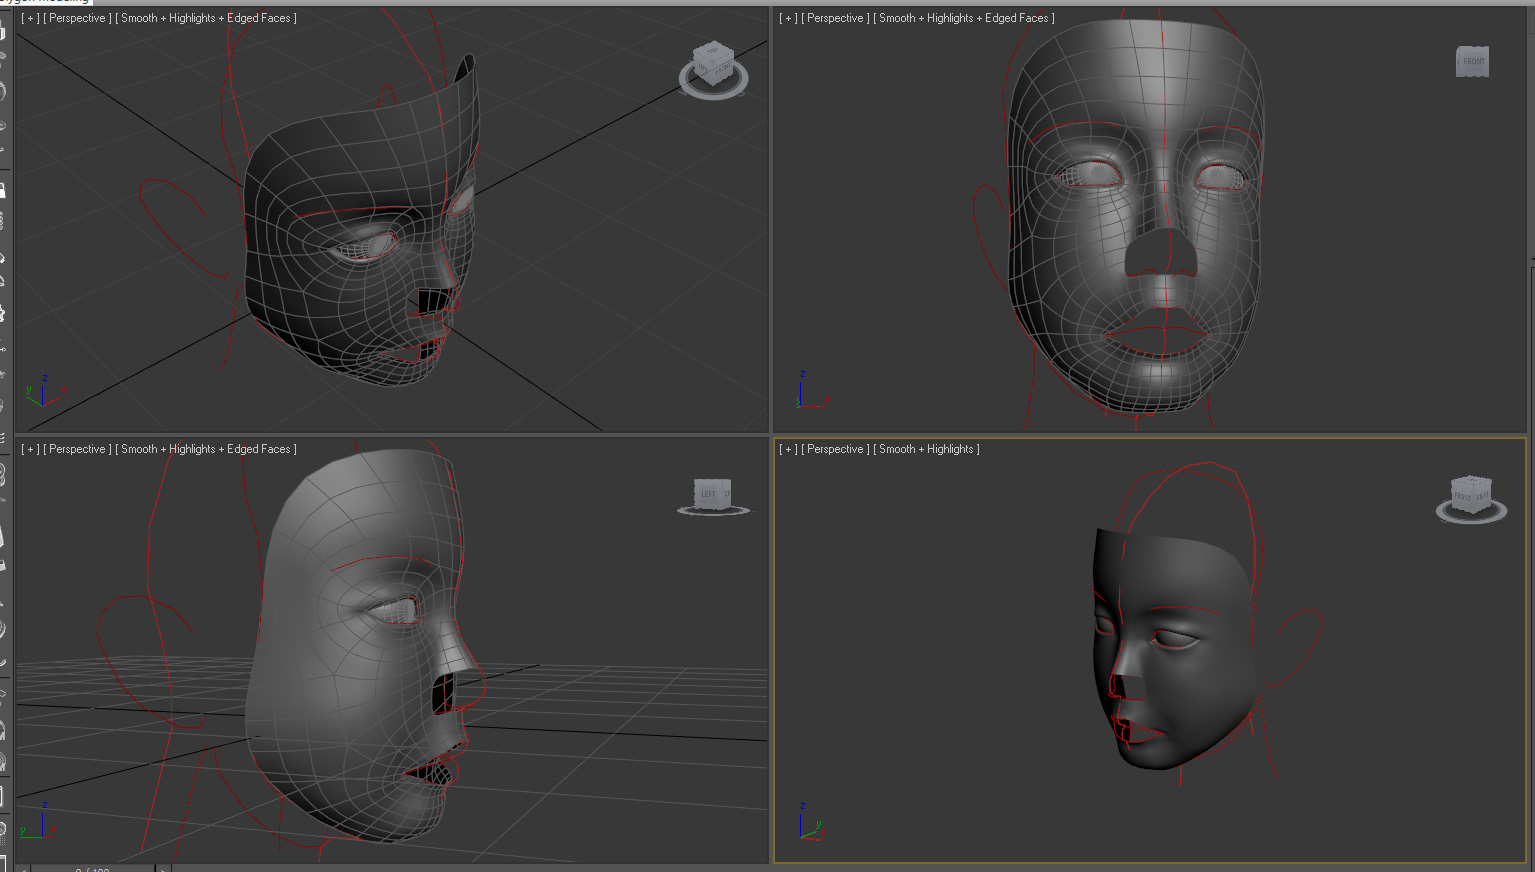Click the LEFT ViewCube face in bottom-left viewport

coord(709,493)
